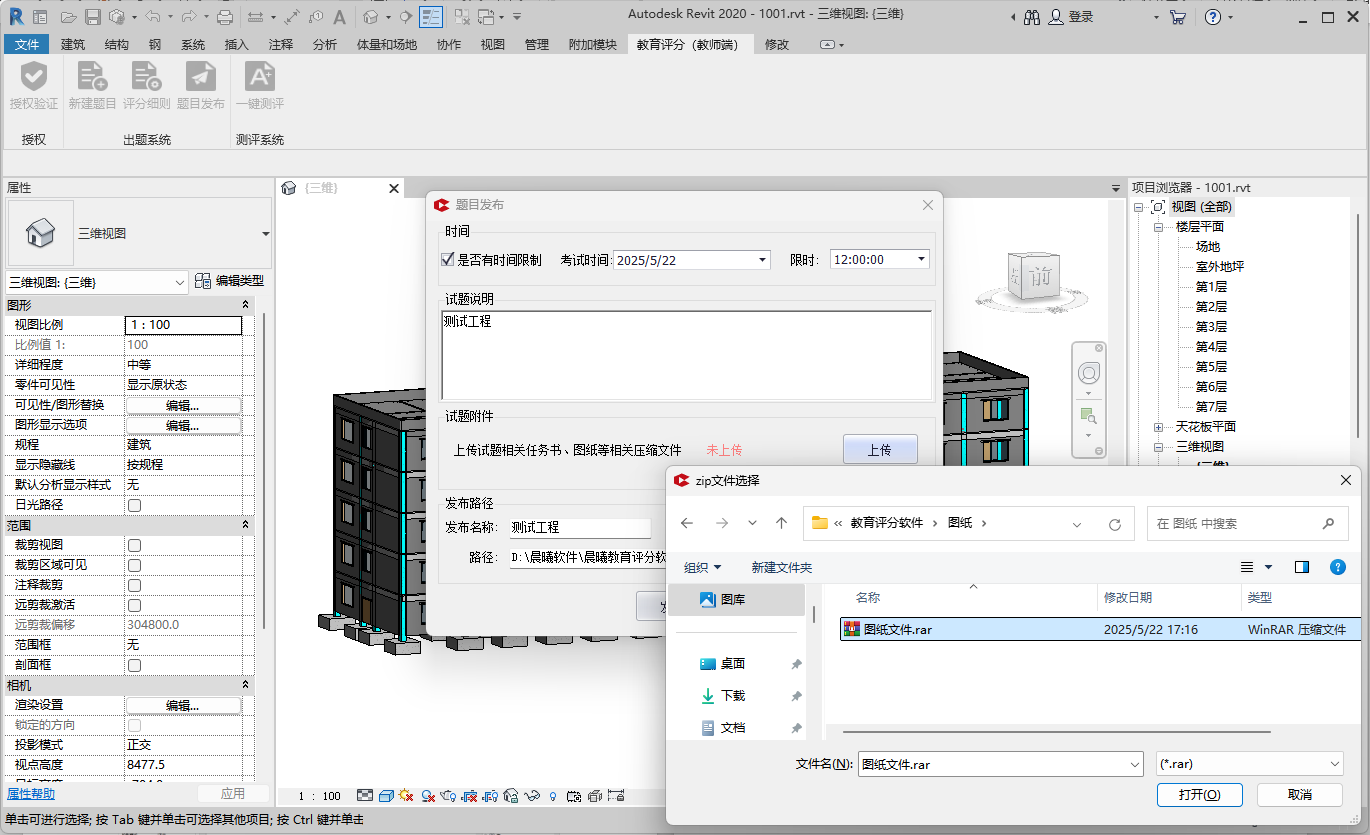Viewport: 1370px width, 835px height.
Task: Click the 题目发布 ribbon icon
Action: tap(200, 77)
